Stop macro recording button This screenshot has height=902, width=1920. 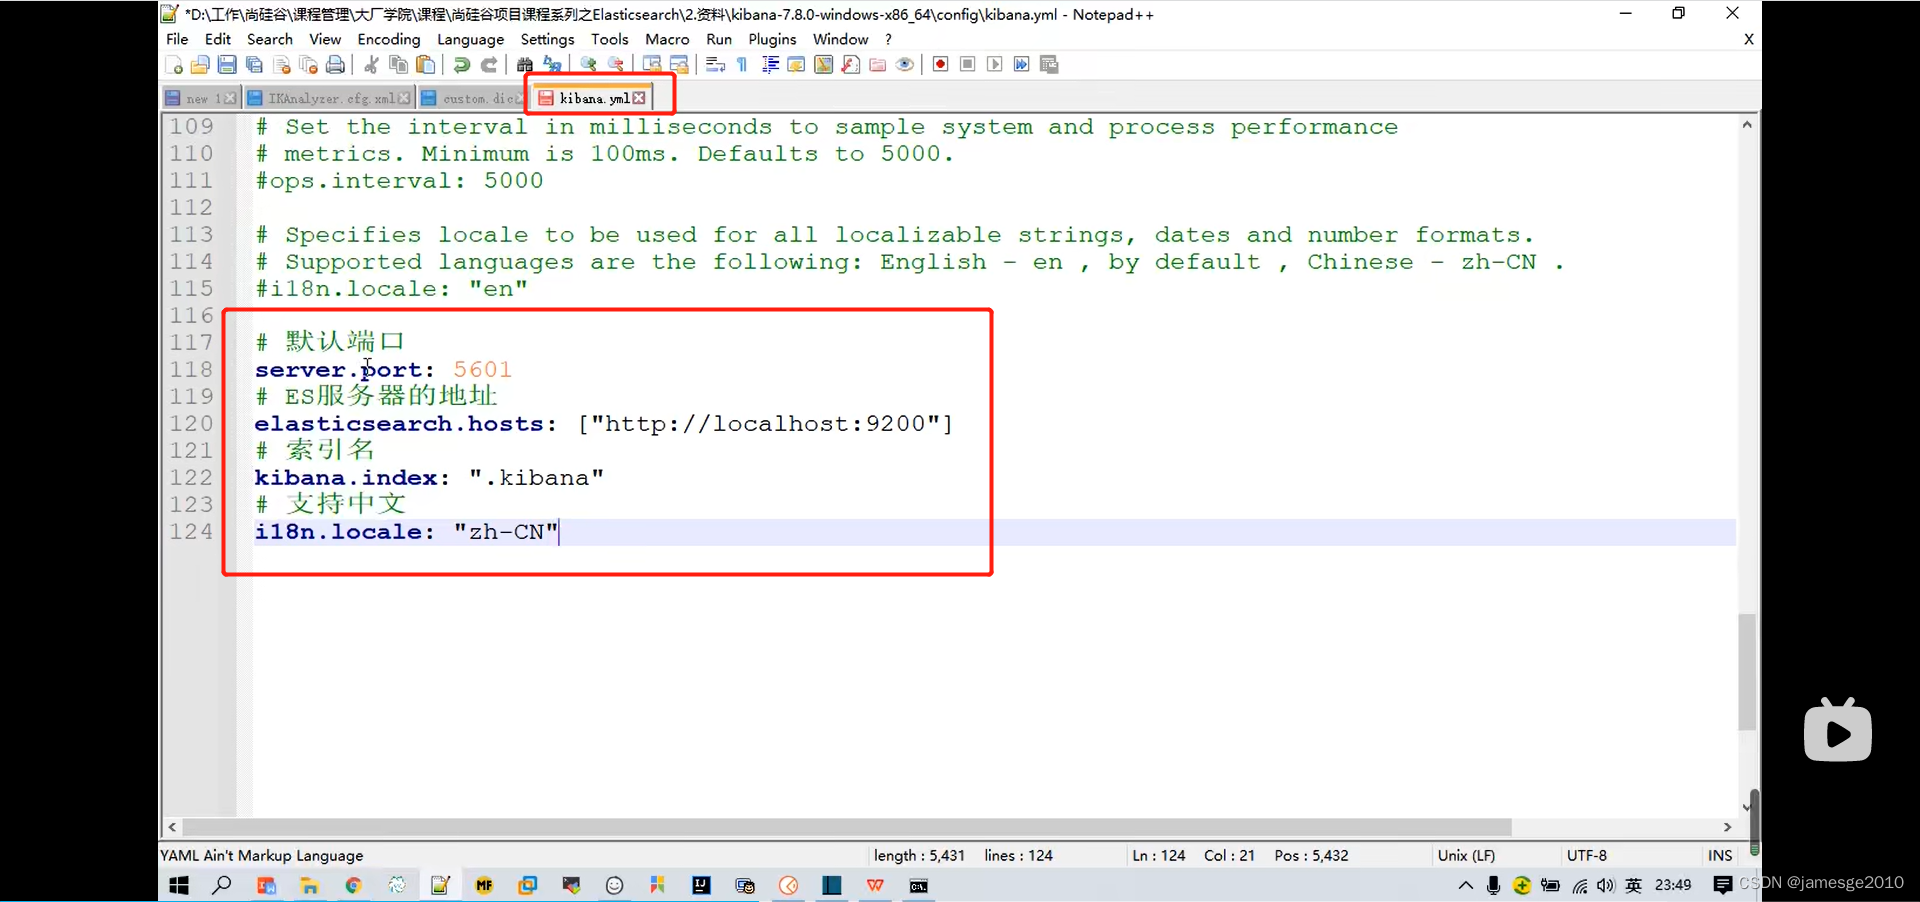click(x=967, y=65)
